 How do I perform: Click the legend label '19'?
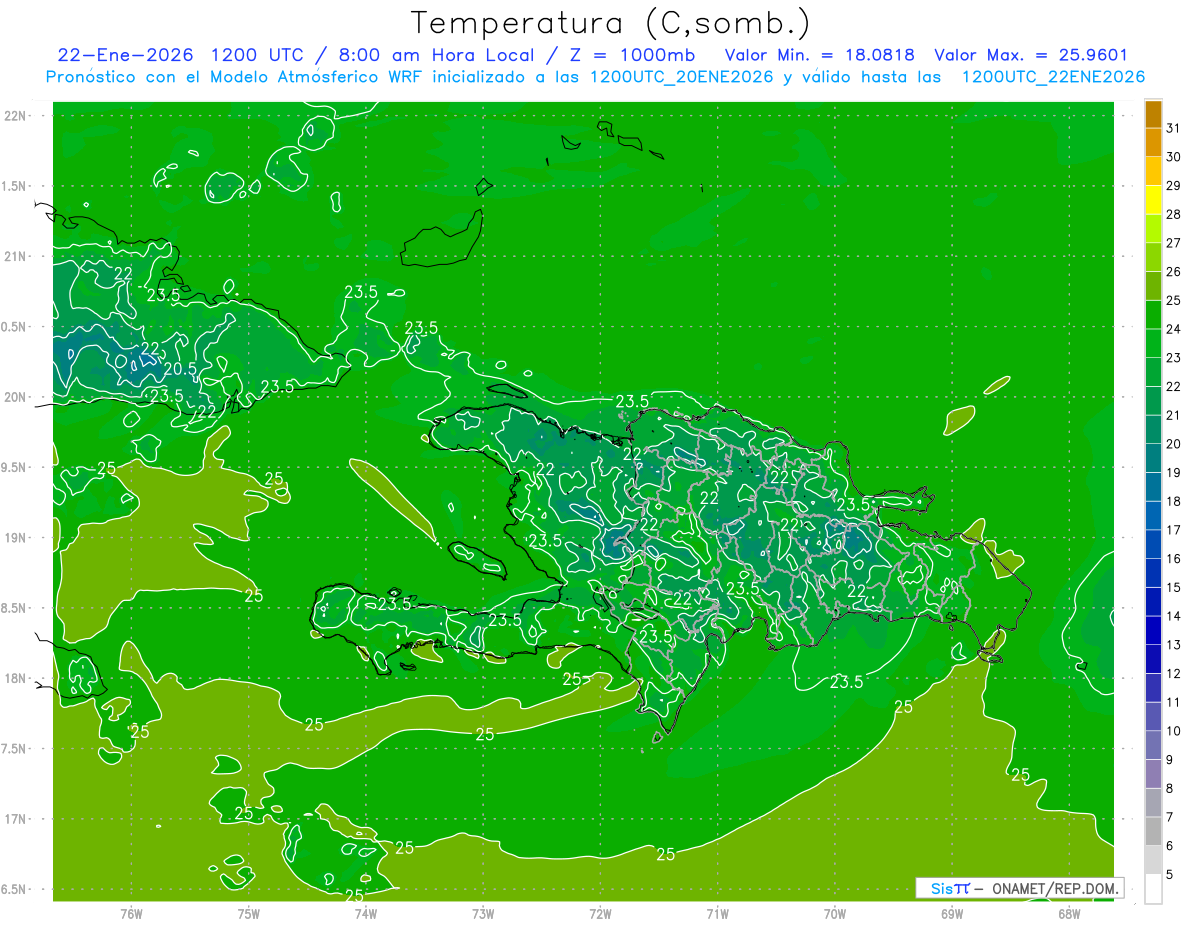point(1173,473)
